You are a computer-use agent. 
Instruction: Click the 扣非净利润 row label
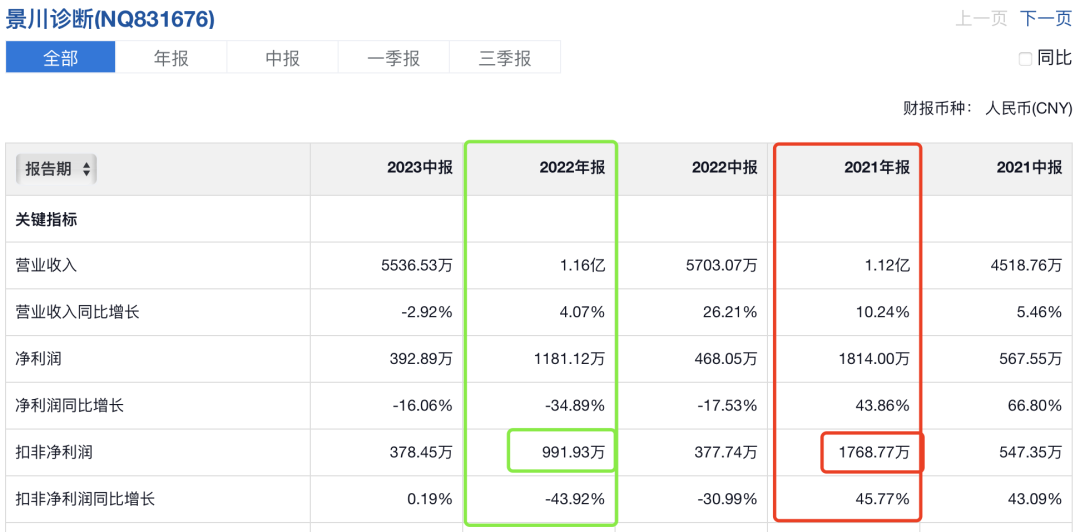tap(53, 452)
